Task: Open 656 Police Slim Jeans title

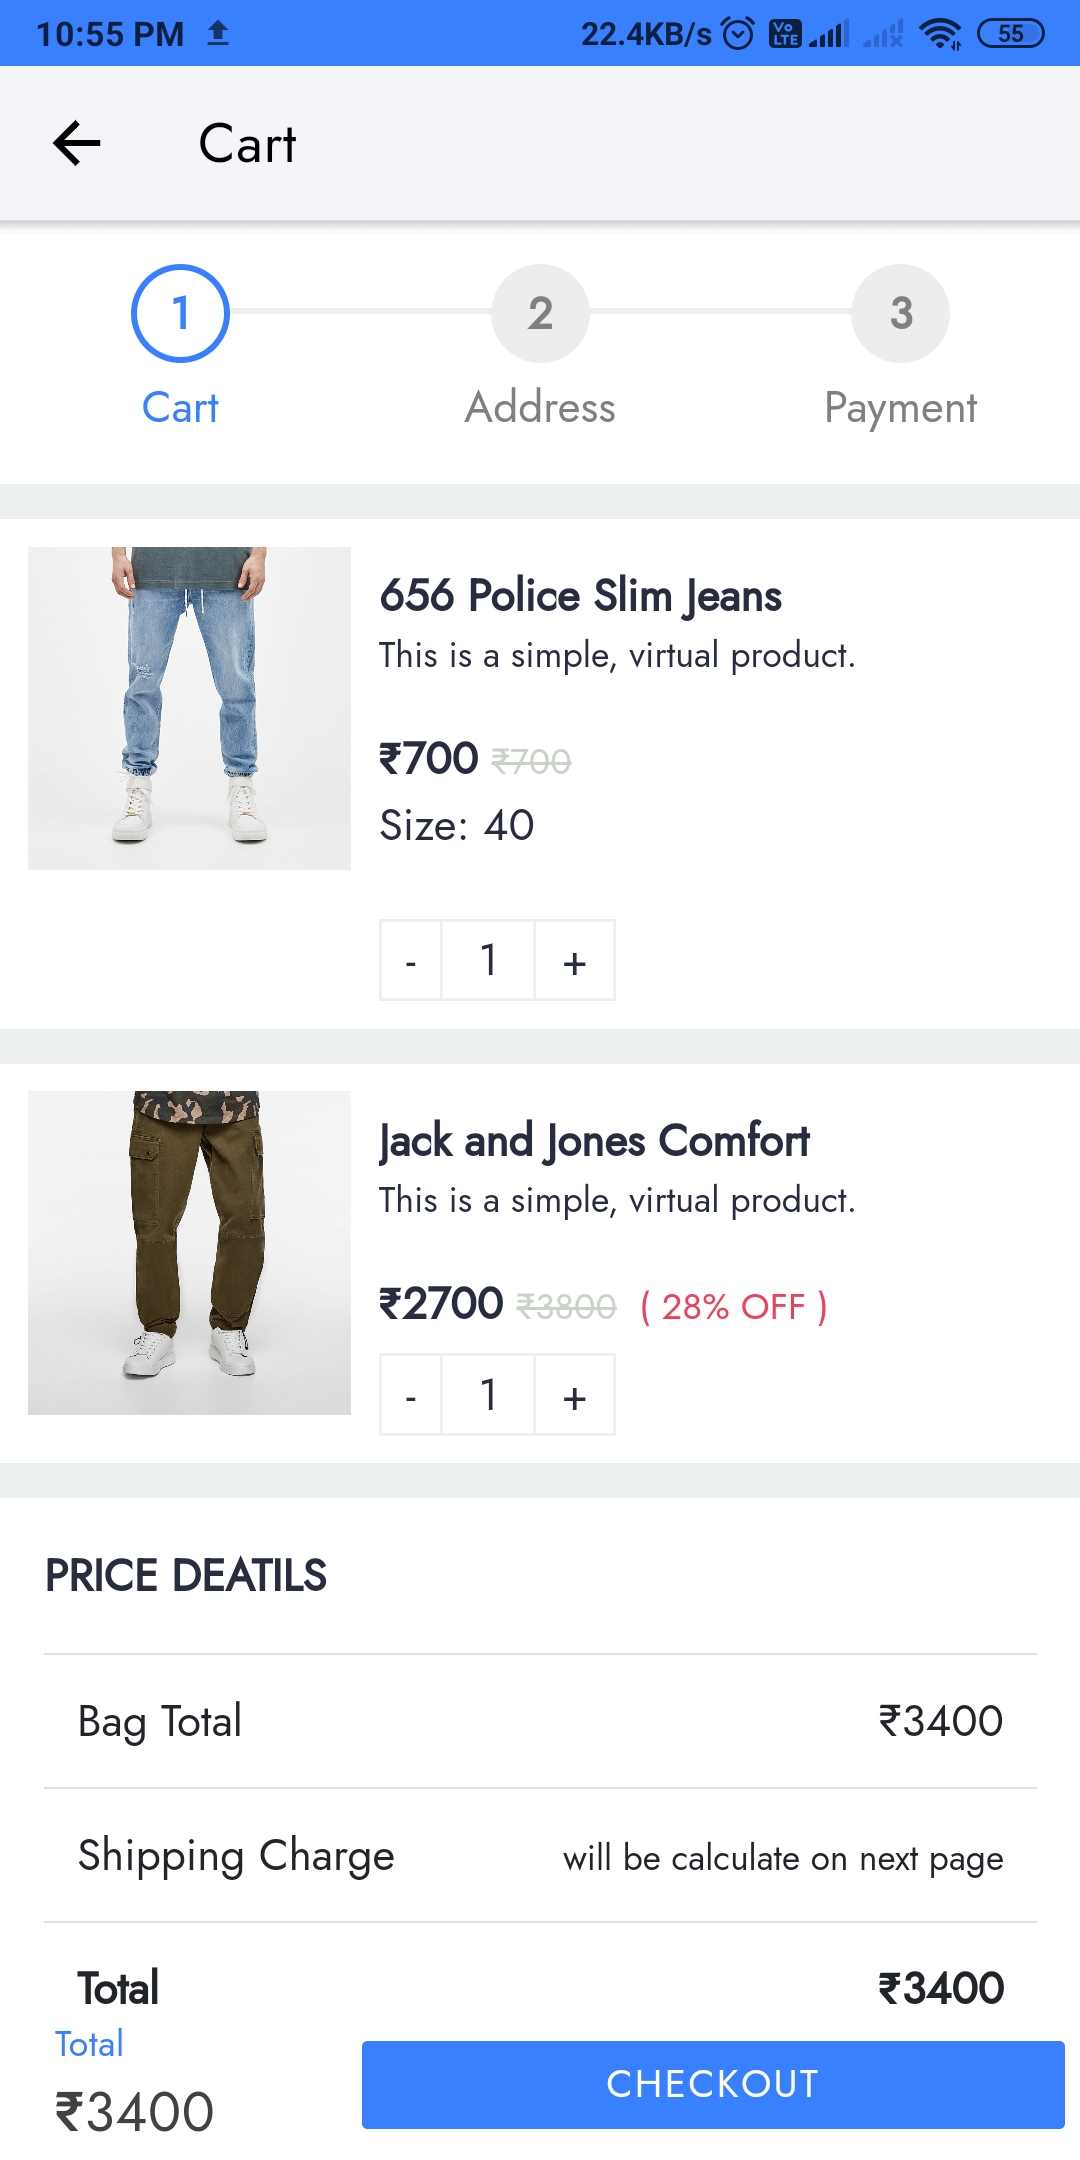Action: point(580,596)
